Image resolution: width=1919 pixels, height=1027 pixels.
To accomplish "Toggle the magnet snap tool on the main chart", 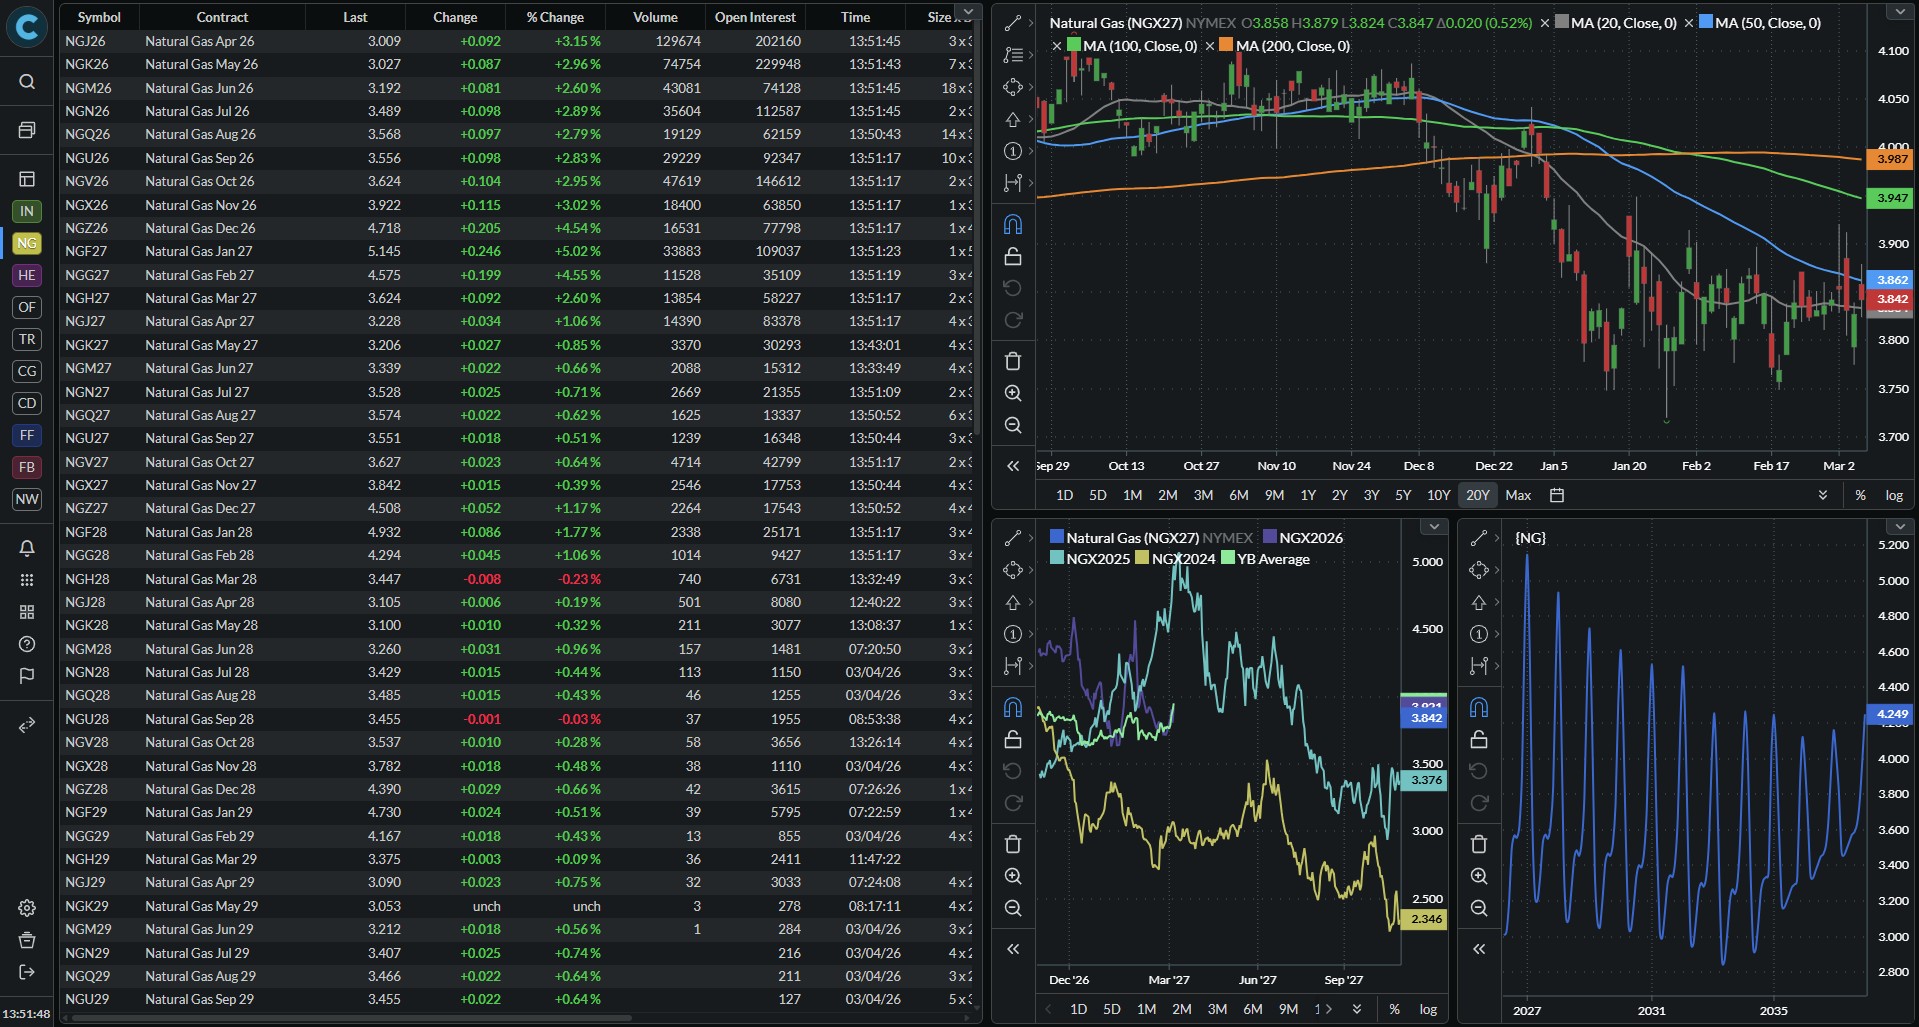I will pos(1013,224).
